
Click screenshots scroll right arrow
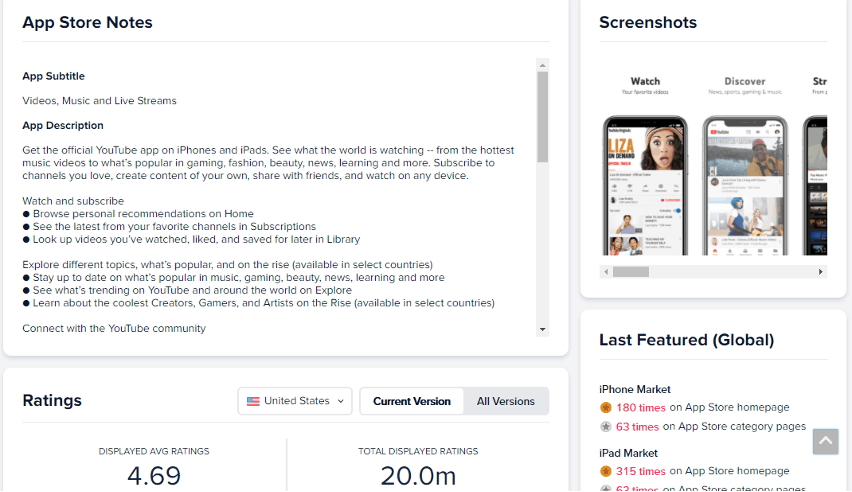point(820,272)
